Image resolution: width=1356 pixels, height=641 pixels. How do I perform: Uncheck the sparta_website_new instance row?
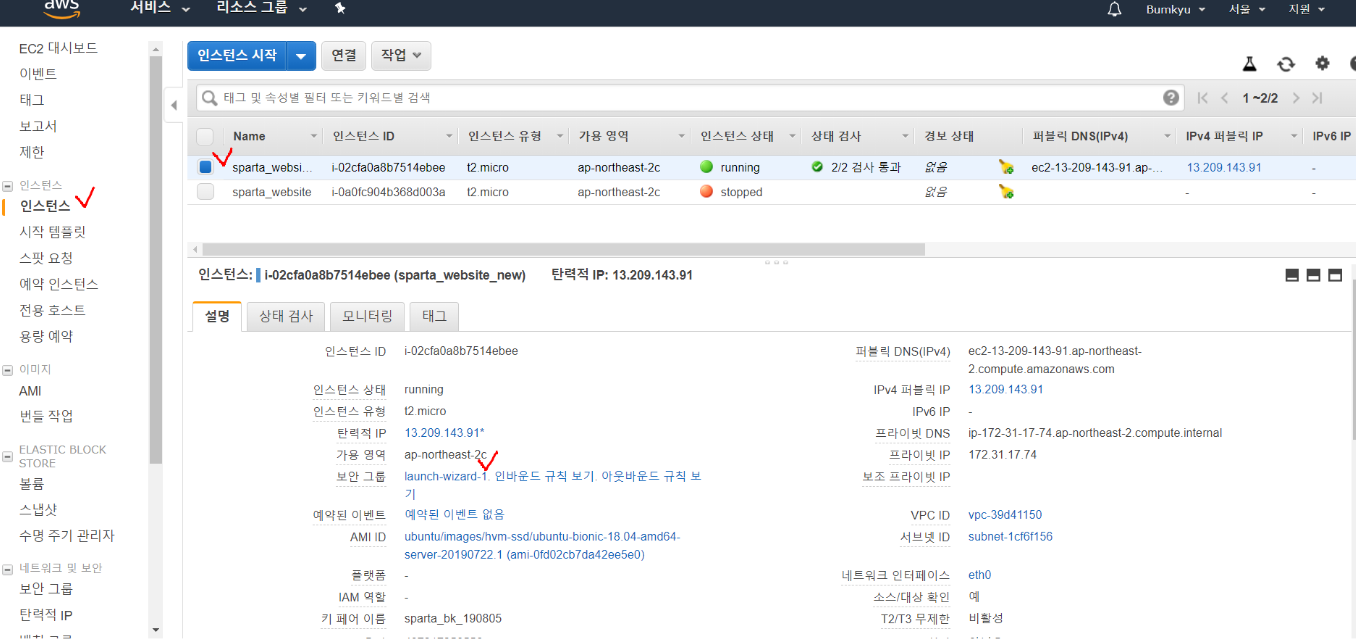(x=205, y=167)
